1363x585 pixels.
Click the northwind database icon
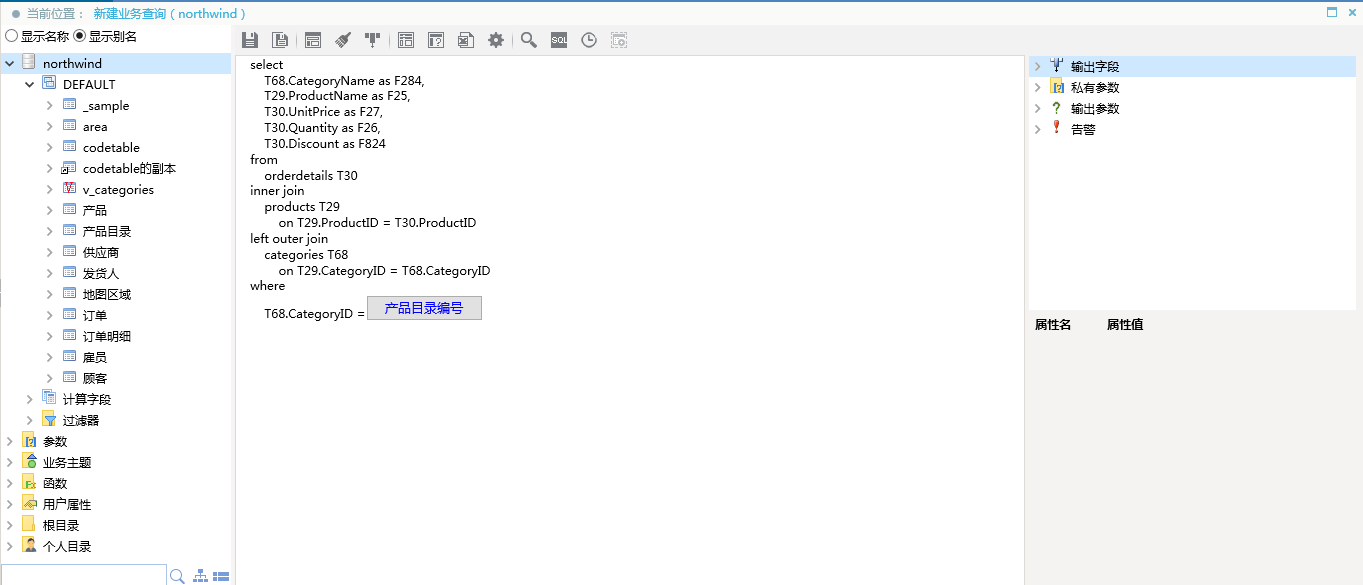click(28, 63)
